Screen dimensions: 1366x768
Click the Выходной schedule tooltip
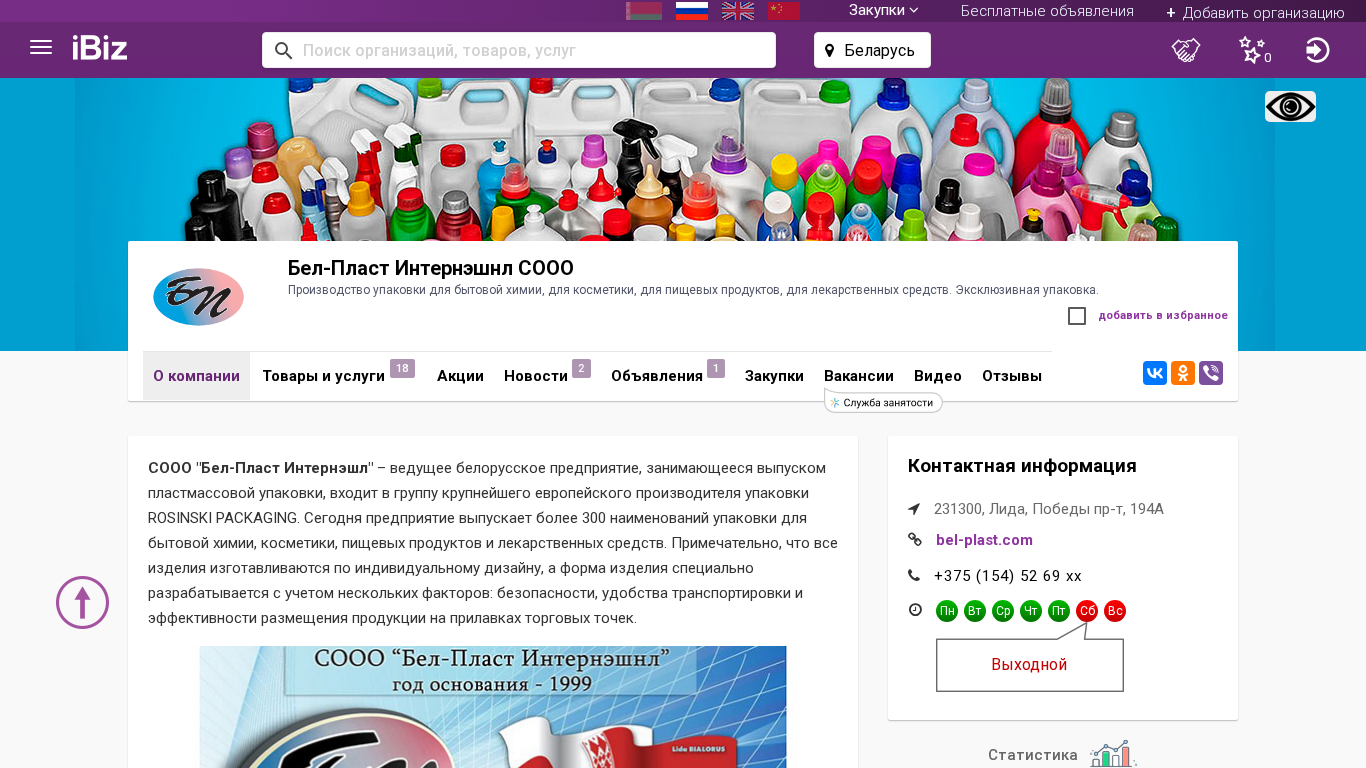pos(1029,665)
